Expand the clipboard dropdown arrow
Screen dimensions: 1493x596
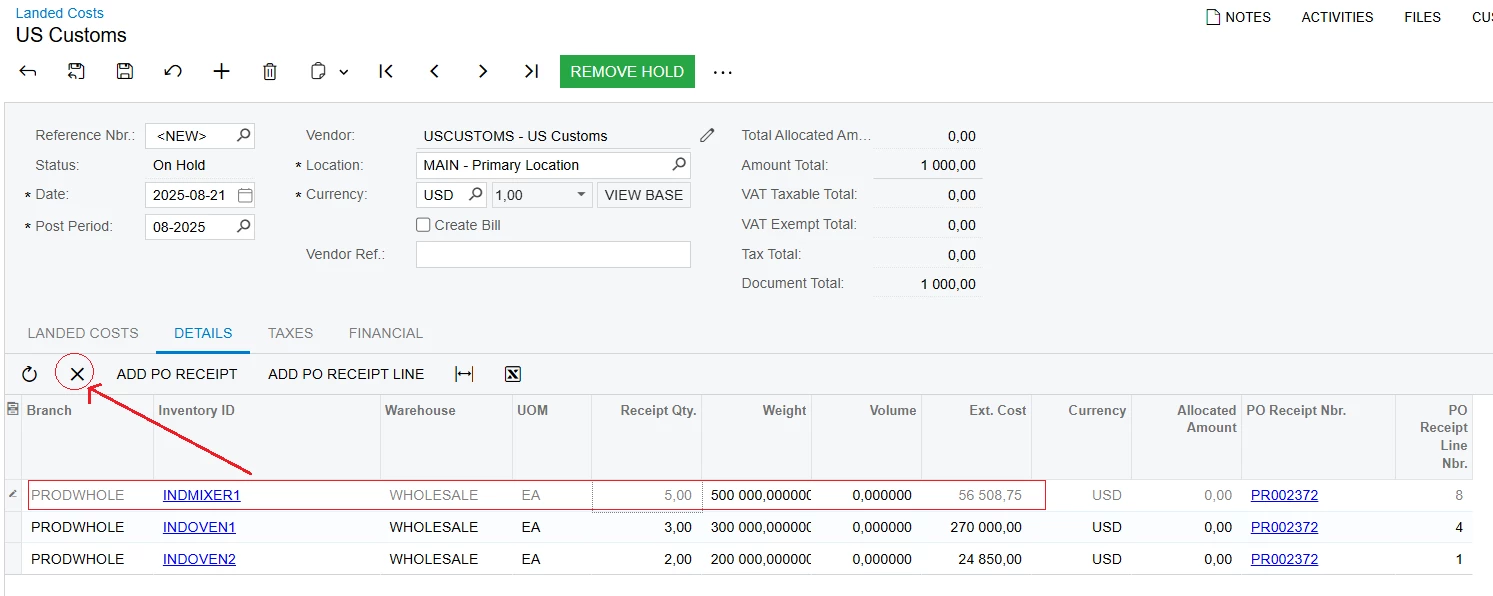point(343,72)
